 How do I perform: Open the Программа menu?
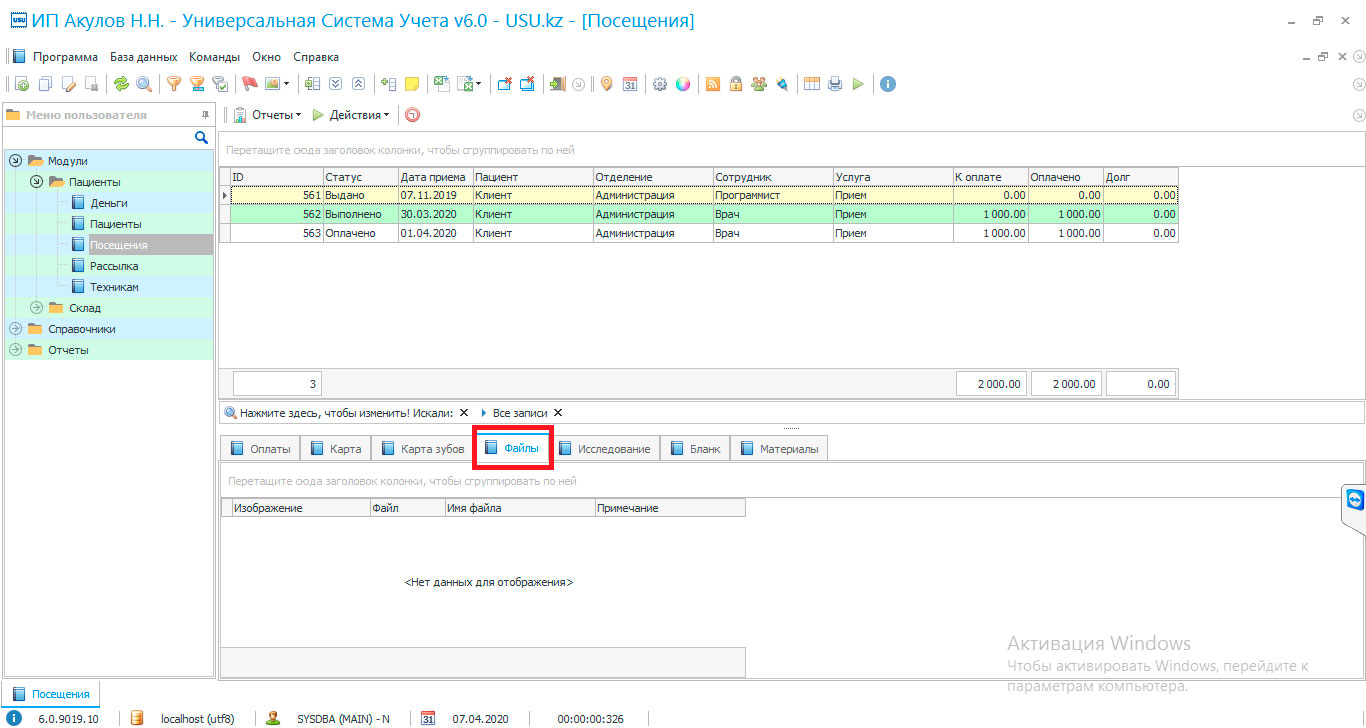65,57
